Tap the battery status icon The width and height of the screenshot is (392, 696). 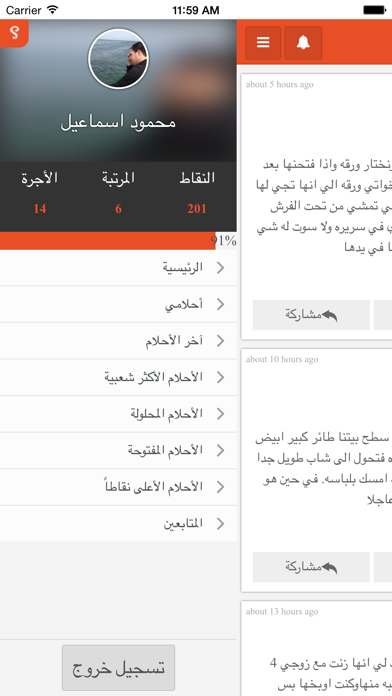(x=374, y=10)
